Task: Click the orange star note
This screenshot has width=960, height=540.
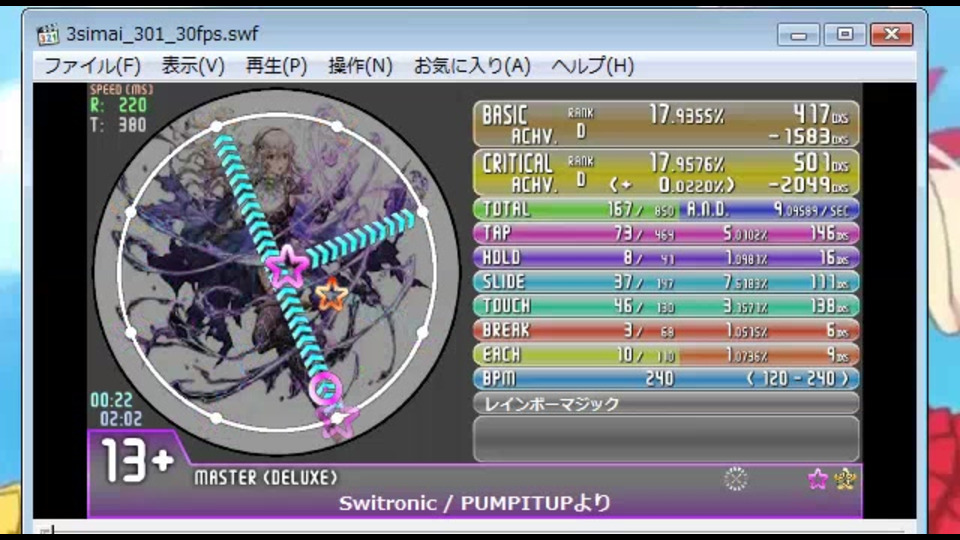Action: 331,294
